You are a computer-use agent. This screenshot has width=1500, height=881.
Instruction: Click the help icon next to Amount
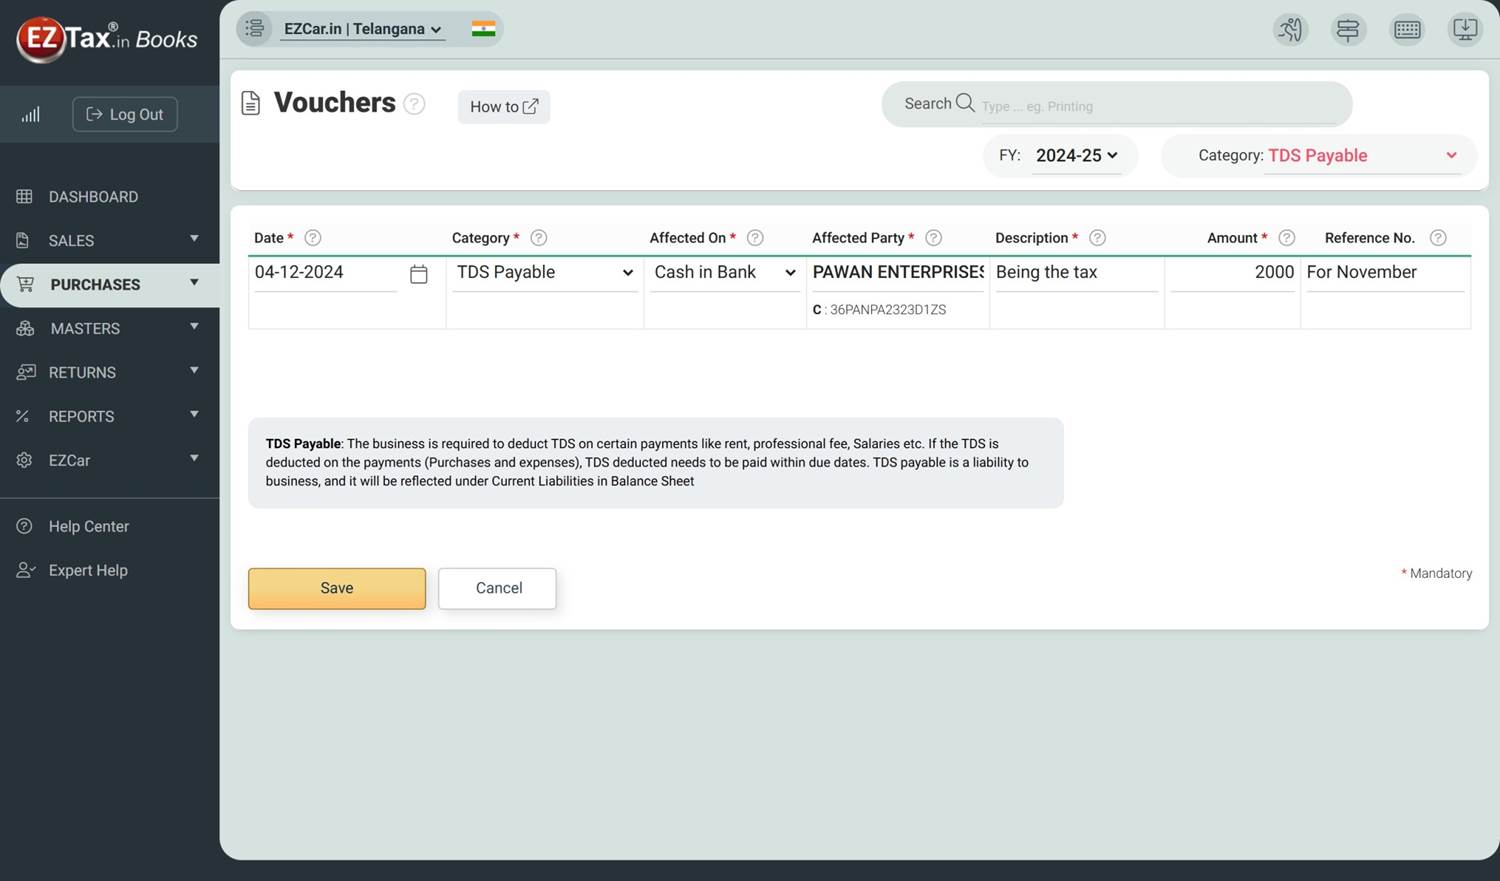click(x=1287, y=238)
